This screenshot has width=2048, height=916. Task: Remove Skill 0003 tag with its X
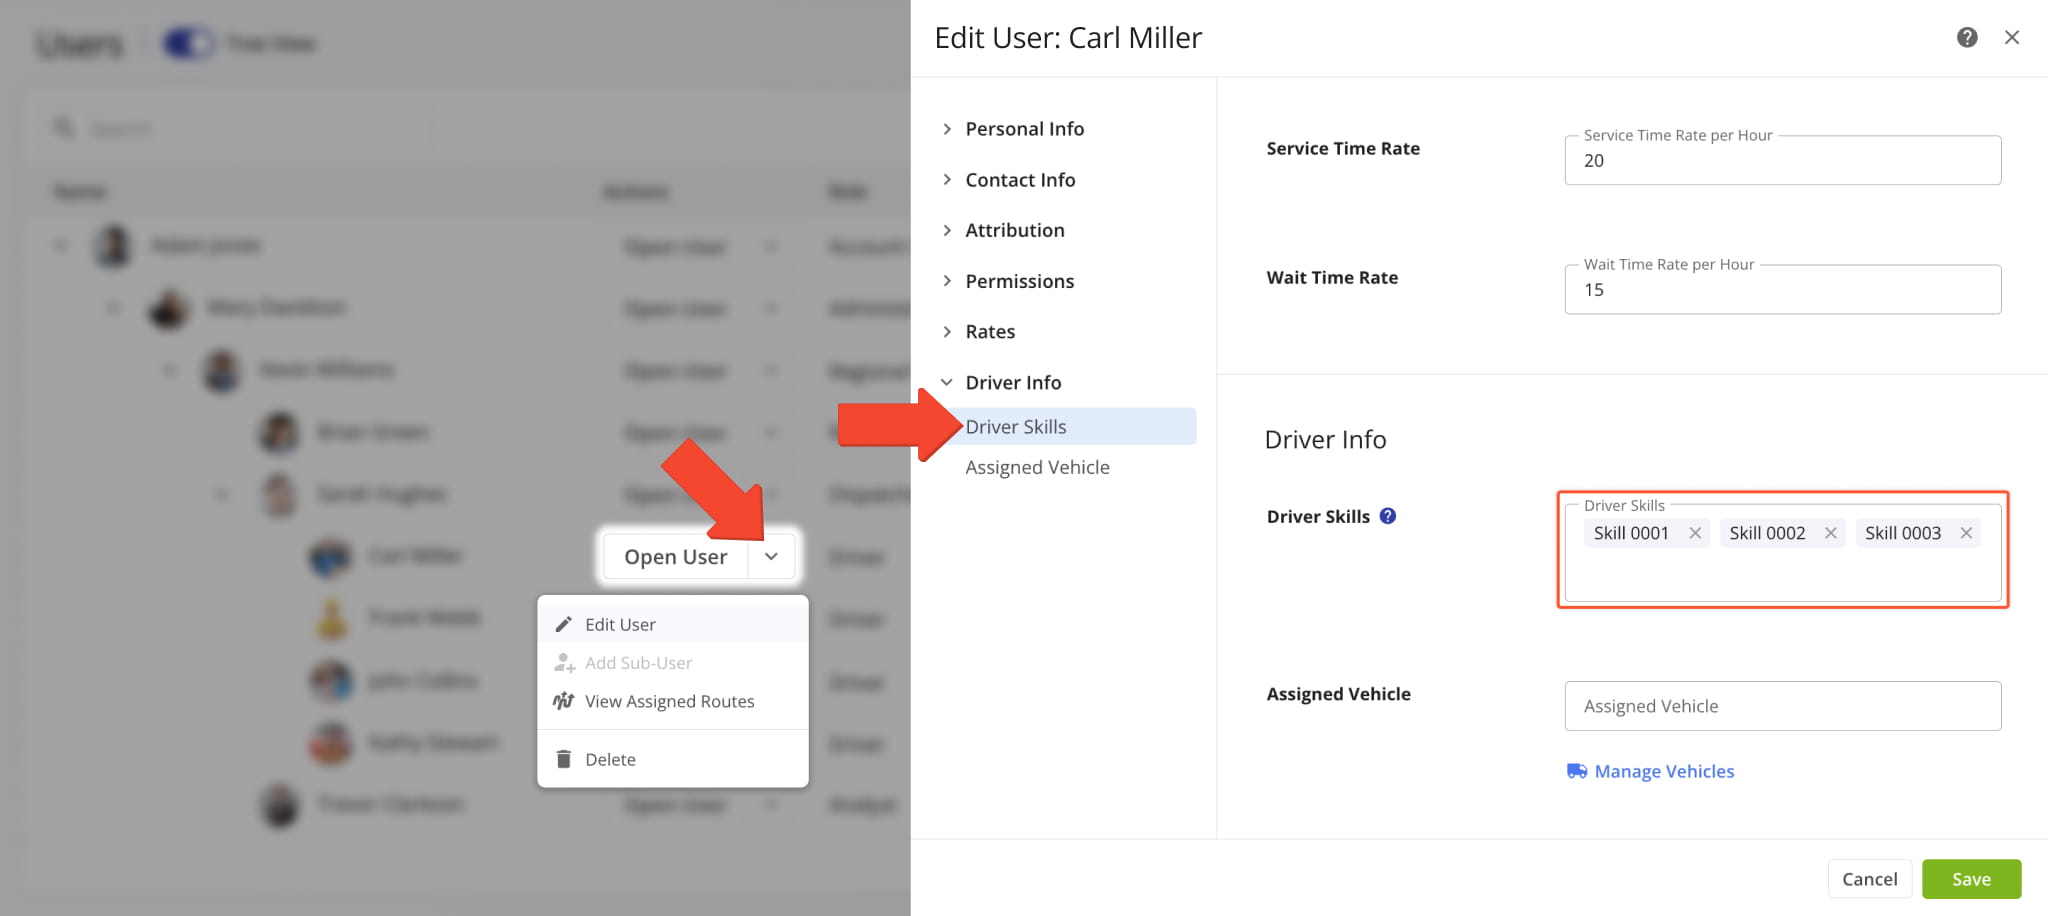pos(1966,533)
